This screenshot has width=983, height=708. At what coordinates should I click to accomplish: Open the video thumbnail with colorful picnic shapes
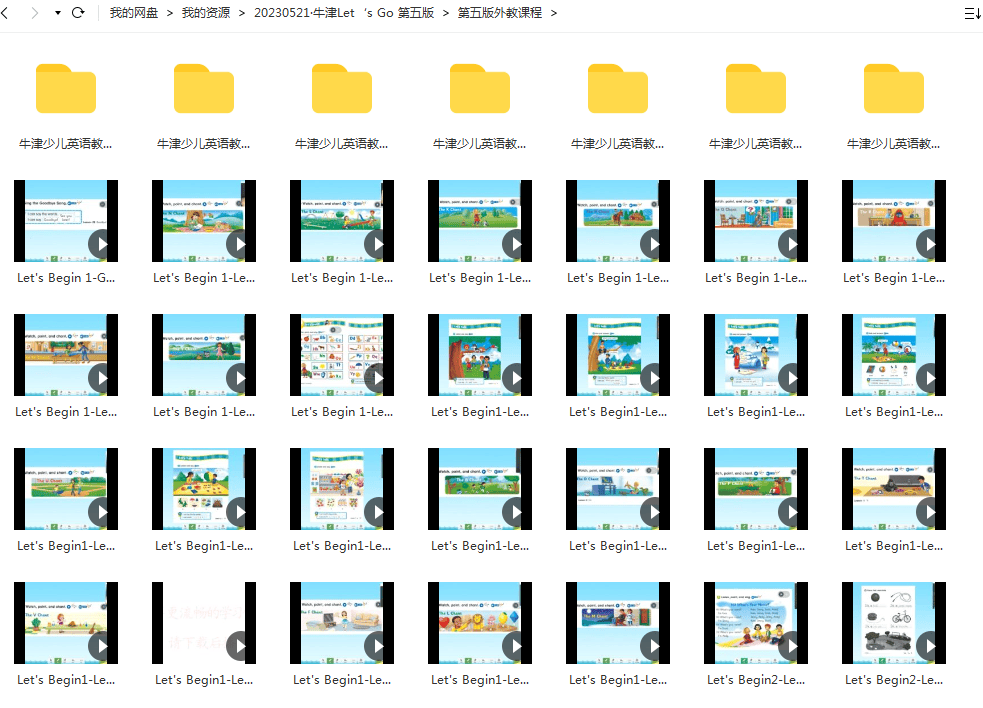coord(204,489)
